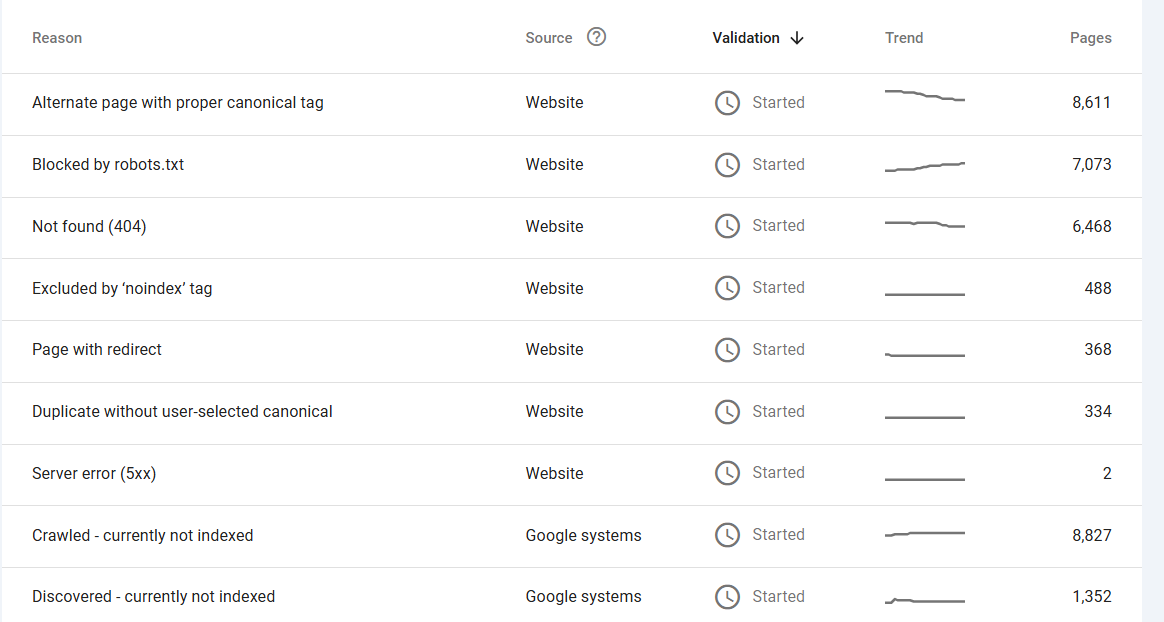The width and height of the screenshot is (1164, 622).
Task: Click trend sparkline for Excluded by noindex row
Action: click(925, 295)
